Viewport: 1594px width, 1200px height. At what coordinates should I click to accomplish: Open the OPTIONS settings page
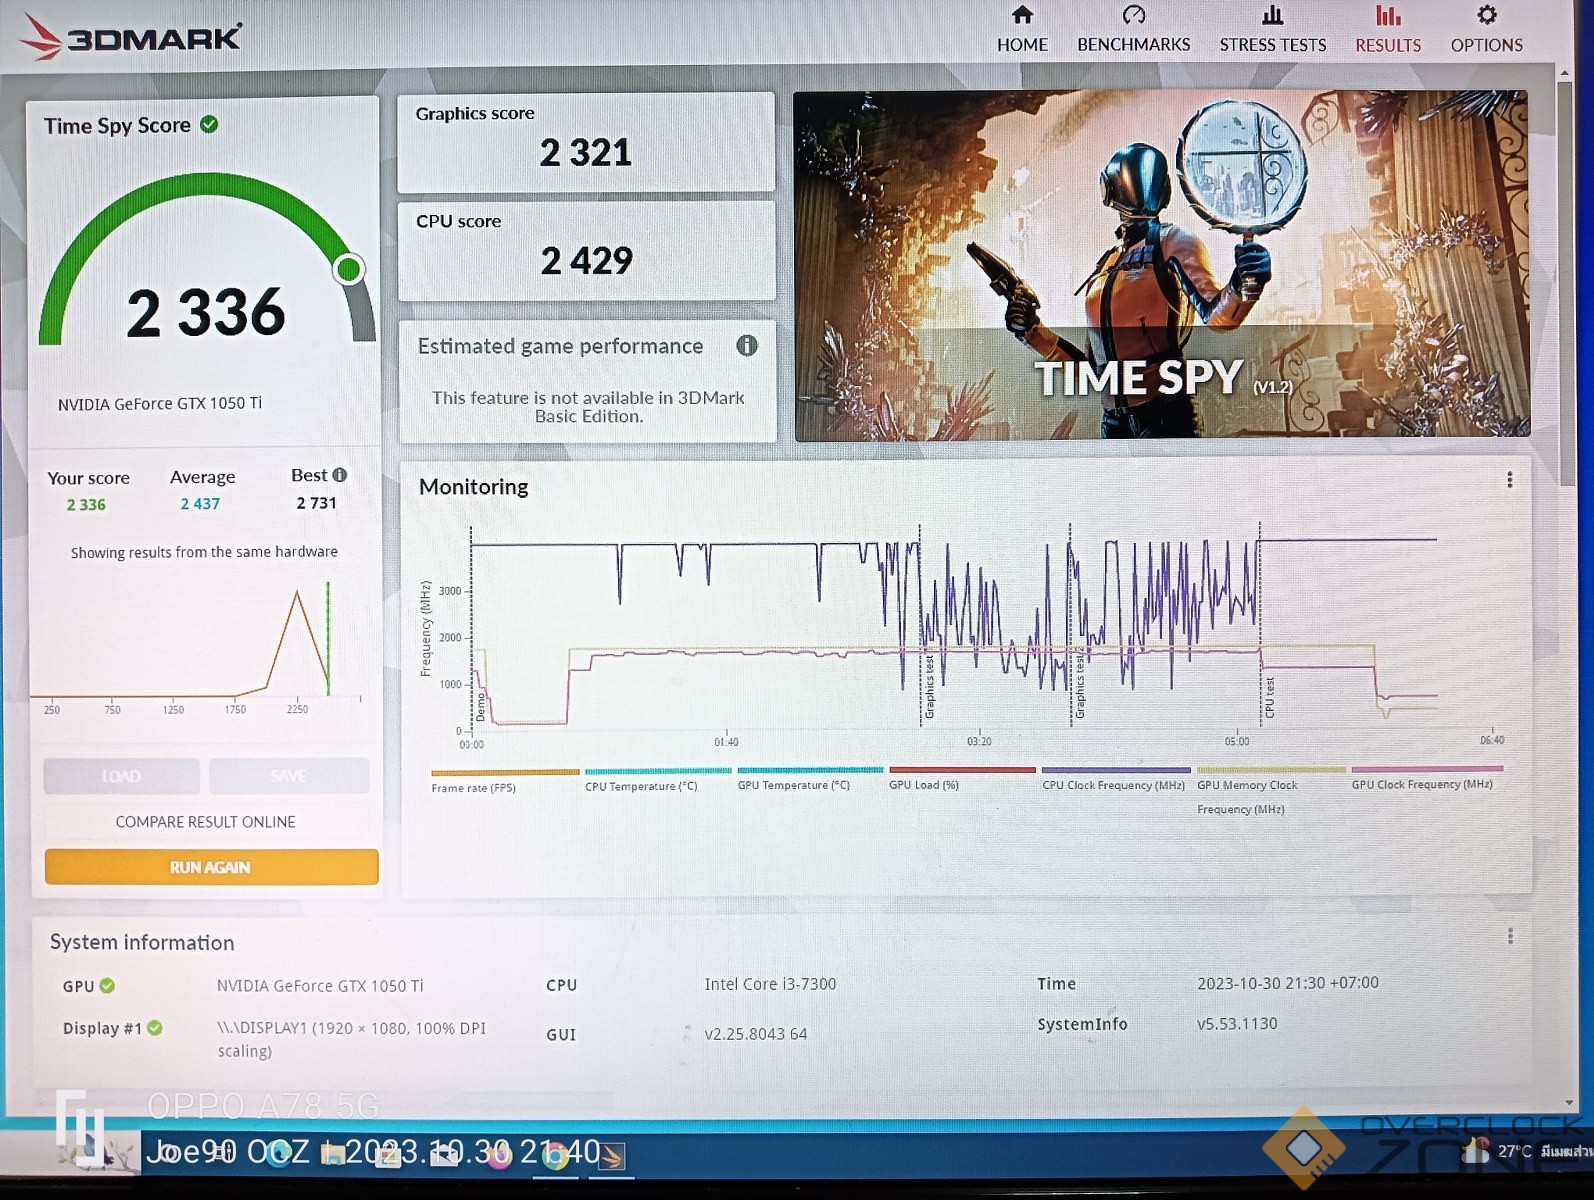(1486, 30)
